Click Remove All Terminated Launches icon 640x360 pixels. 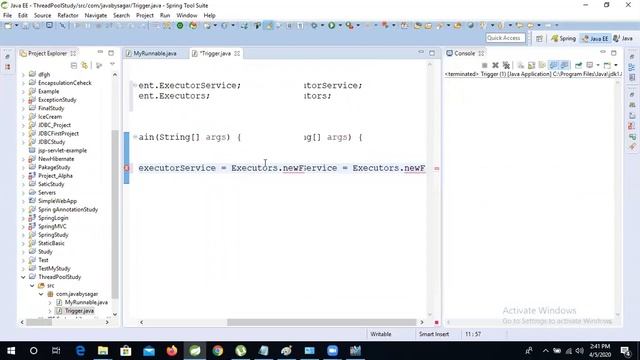coord(506,65)
